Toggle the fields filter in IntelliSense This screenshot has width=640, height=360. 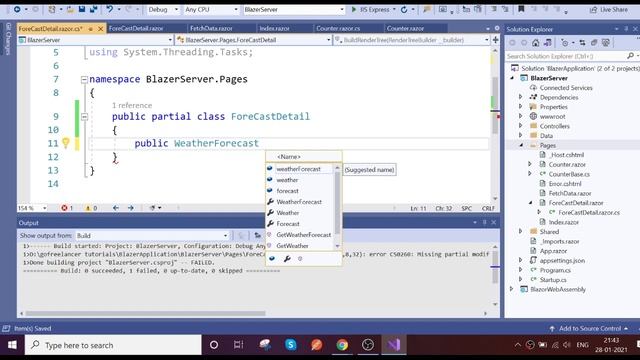(x=272, y=258)
